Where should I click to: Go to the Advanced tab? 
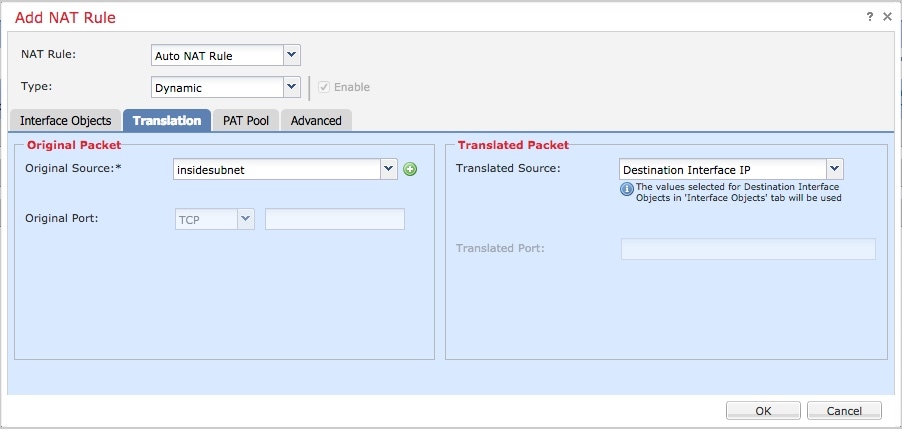pos(316,121)
